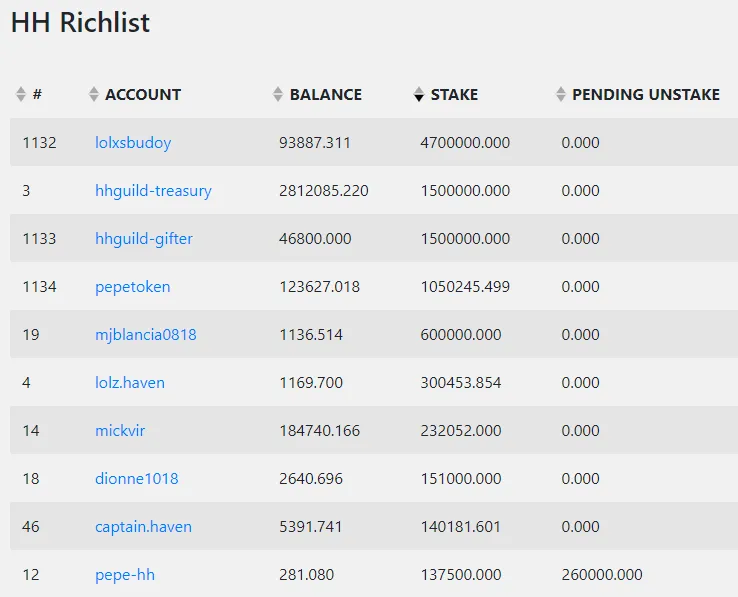Open mjblancia0818 account link
The width and height of the screenshot is (738, 597).
click(146, 335)
